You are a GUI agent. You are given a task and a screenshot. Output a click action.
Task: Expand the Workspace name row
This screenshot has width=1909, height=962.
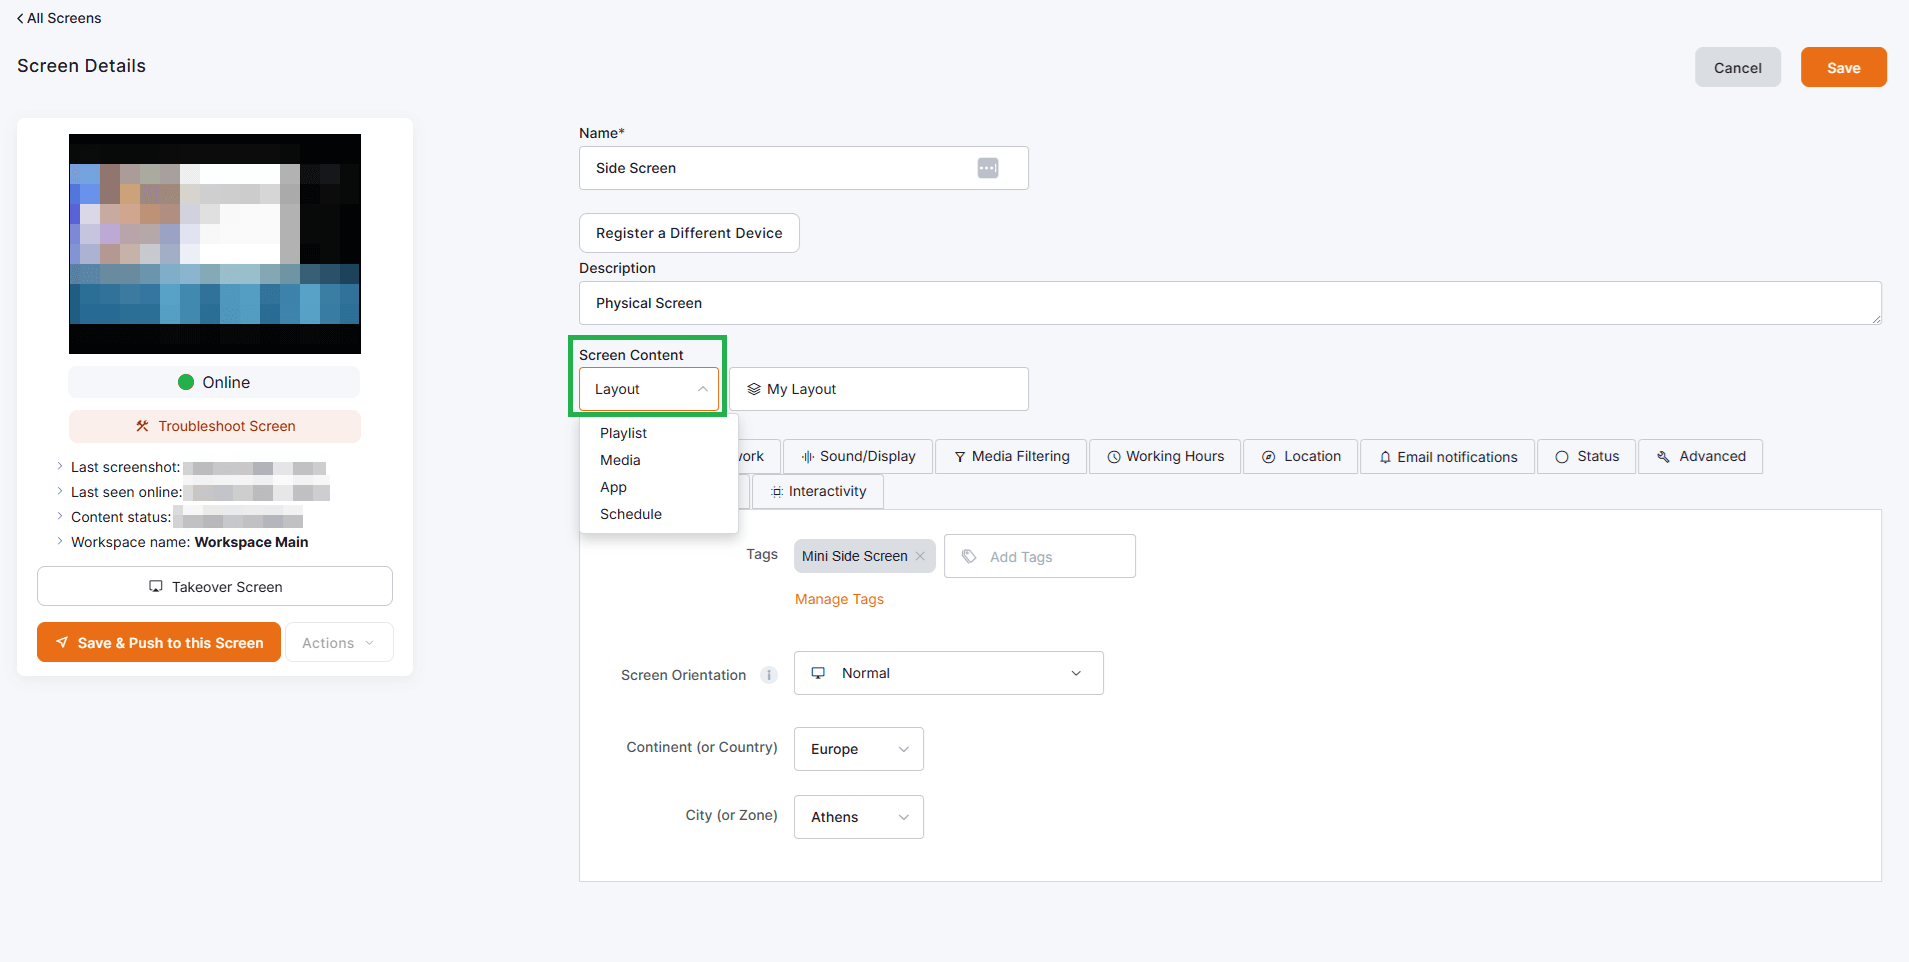coord(60,542)
